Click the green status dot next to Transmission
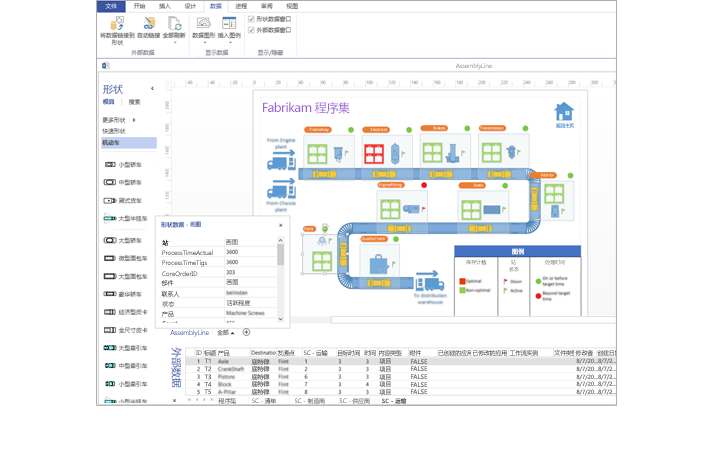Screen dimensions: 713x454 (525, 129)
